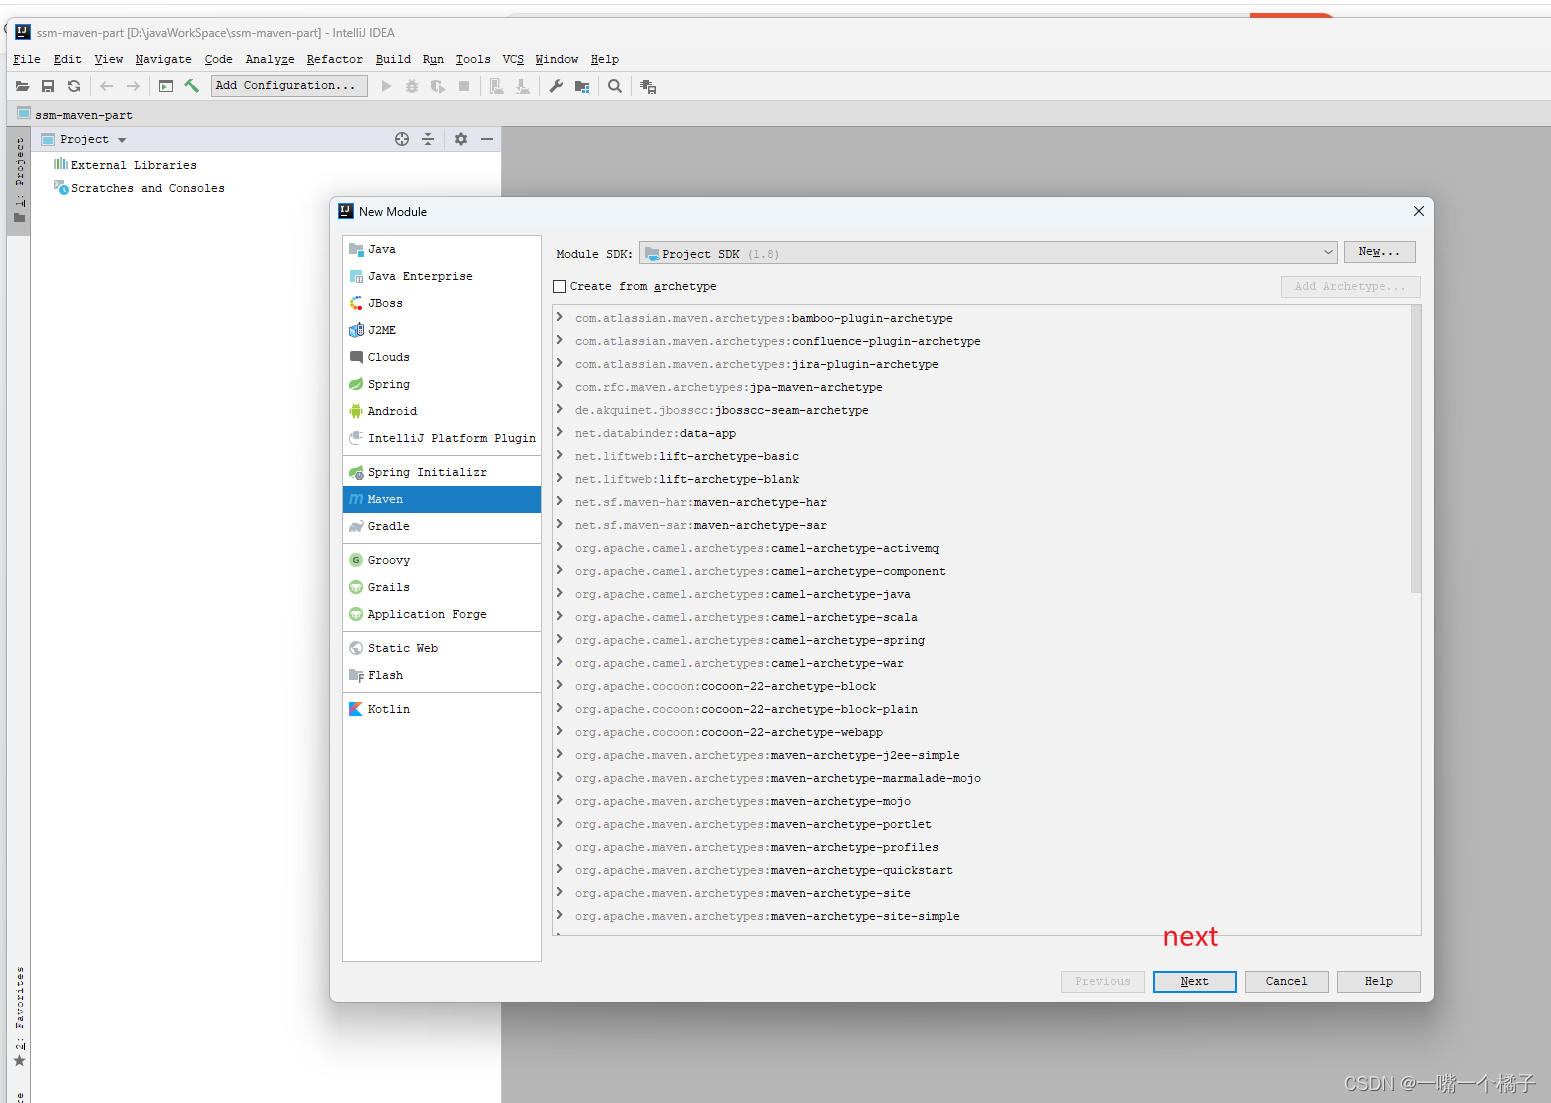Open the Navigate menu
The image size is (1551, 1103).
point(163,59)
